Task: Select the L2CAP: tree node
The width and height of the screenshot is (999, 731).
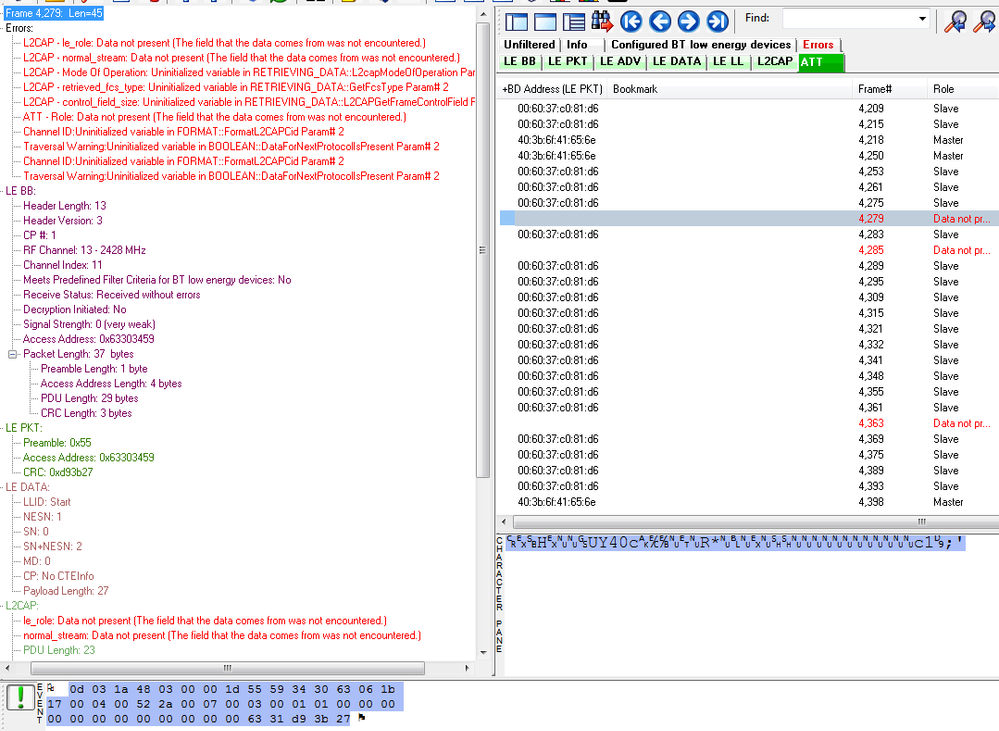Action: pos(22,605)
